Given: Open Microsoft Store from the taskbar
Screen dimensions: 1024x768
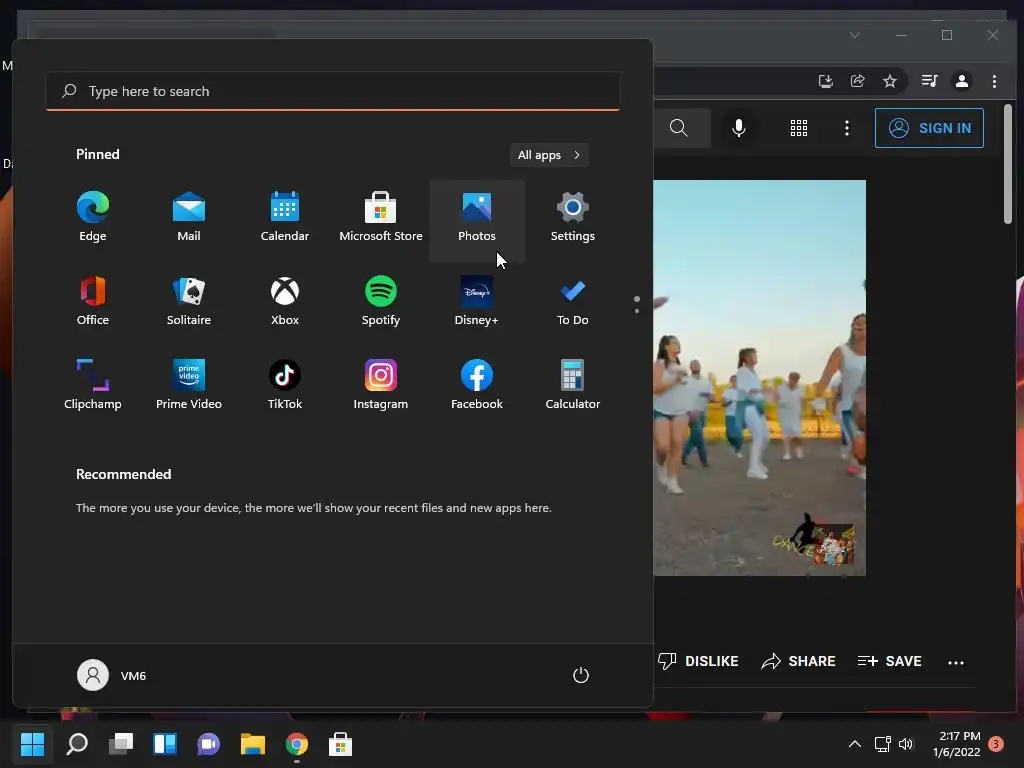Looking at the screenshot, I should point(340,744).
